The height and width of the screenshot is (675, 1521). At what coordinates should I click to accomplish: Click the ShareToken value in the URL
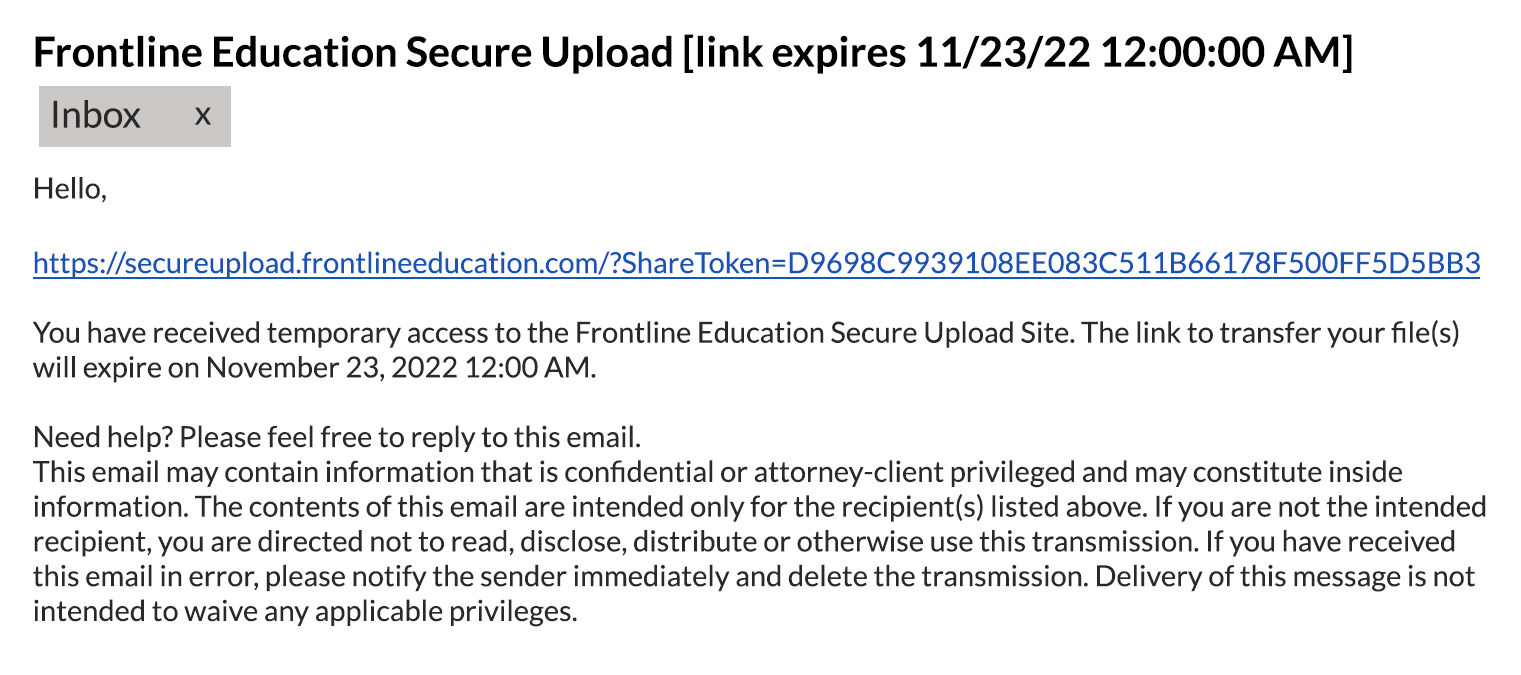click(x=1130, y=263)
